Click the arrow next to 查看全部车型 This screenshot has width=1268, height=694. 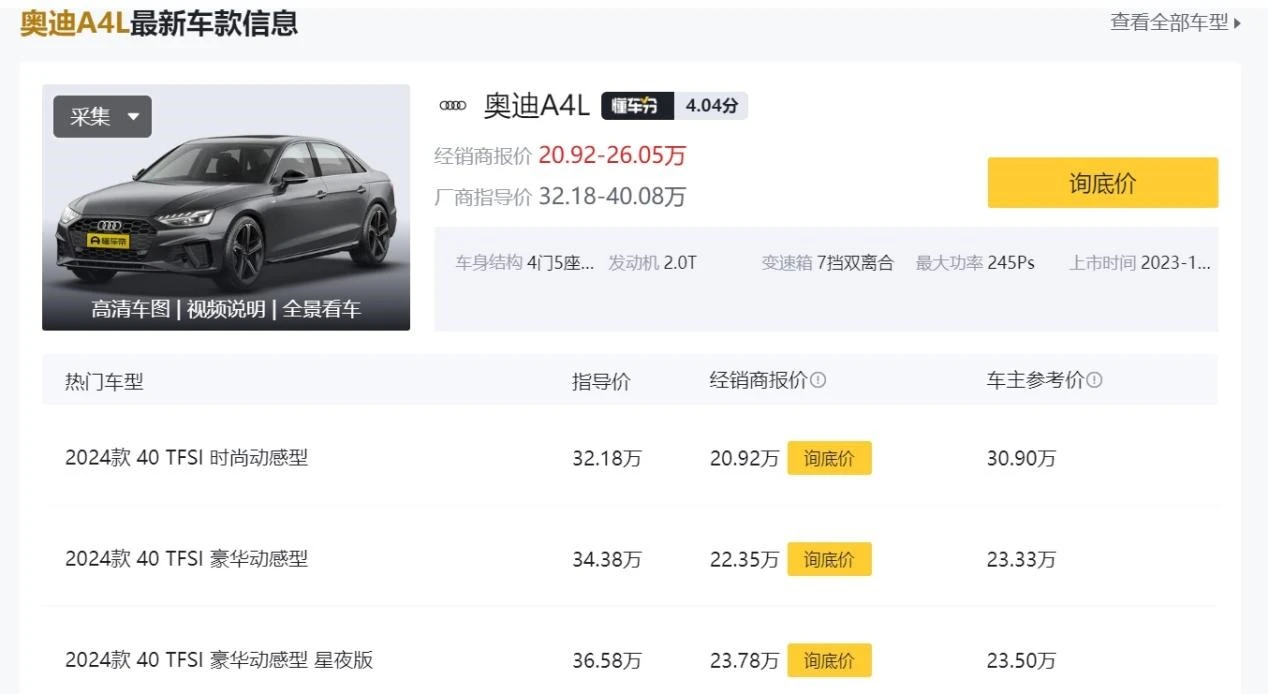(1237, 23)
